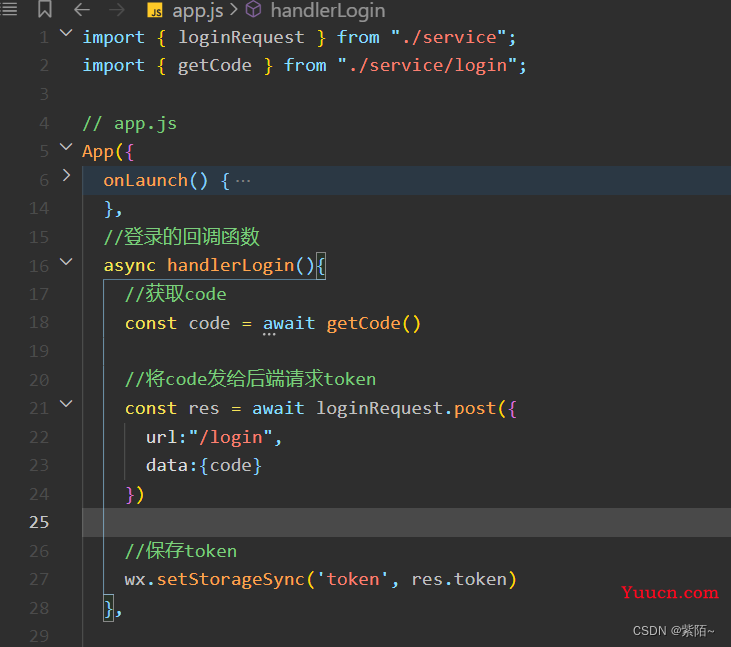Screen dimensions: 731x647
Task: Click the "./service" path on line 1
Action: [x=448, y=37]
